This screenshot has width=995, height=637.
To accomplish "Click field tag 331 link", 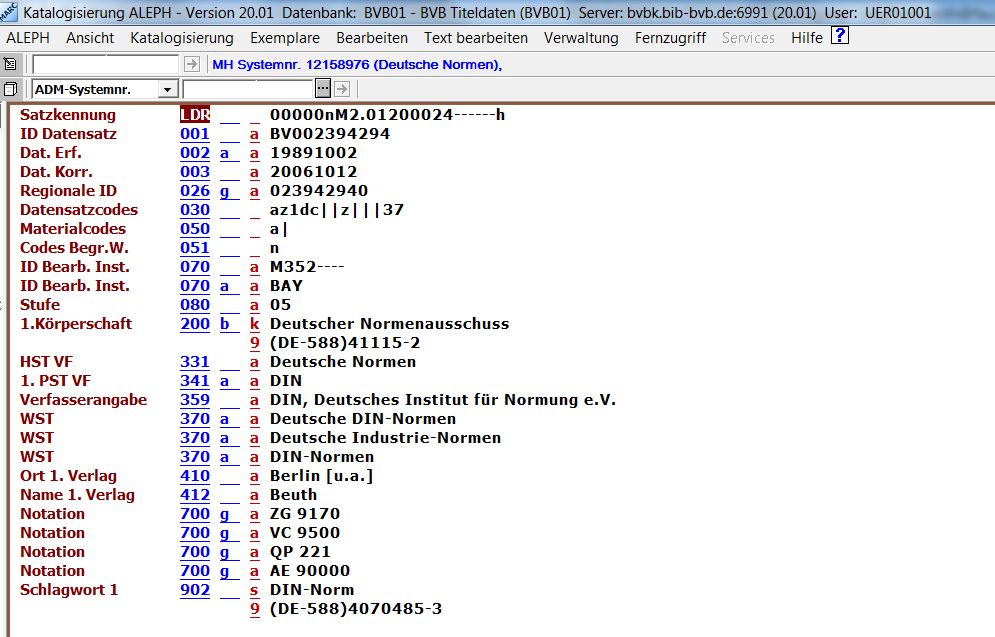I will (x=194, y=362).
